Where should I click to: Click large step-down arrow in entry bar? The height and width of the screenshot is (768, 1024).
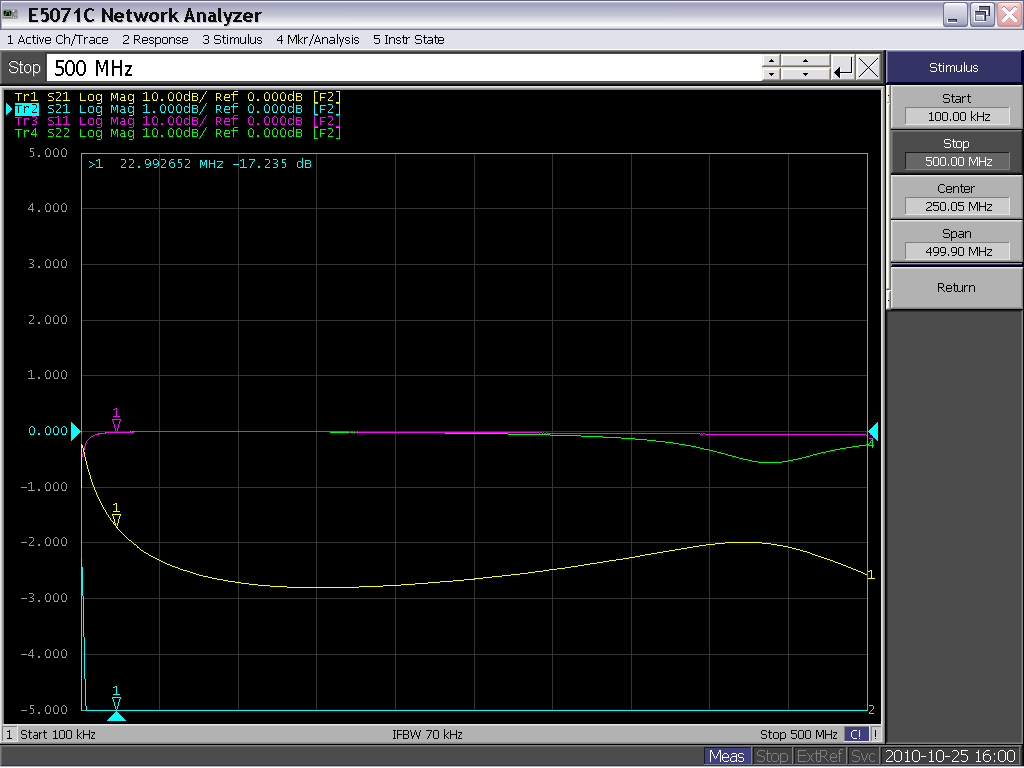tap(805, 74)
